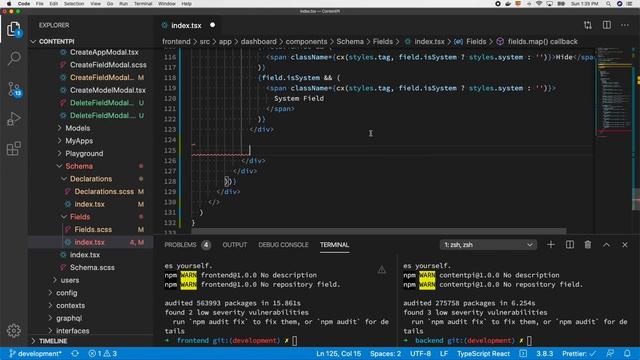Screen dimensions: 640x360
Task: Open the Terminal menu in menu bar
Action: (x=143, y=4)
